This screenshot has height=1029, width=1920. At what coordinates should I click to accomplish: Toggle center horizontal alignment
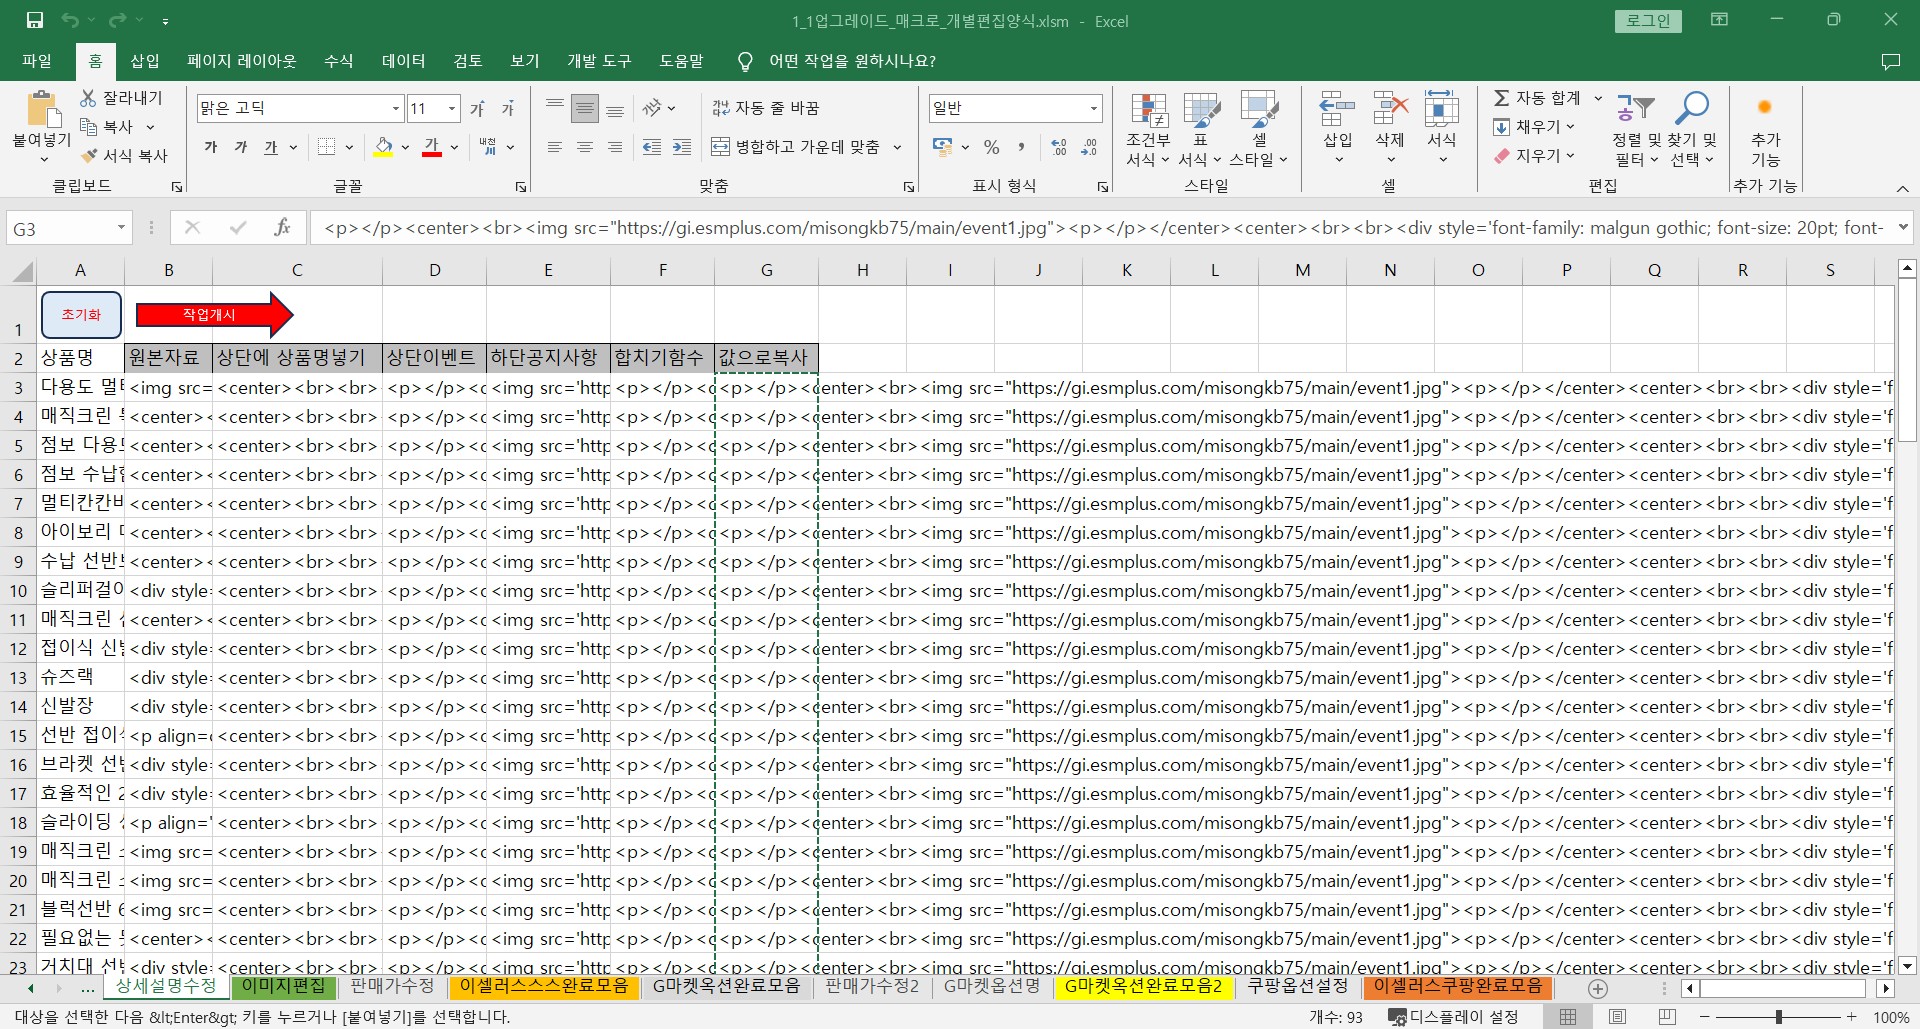pos(585,147)
